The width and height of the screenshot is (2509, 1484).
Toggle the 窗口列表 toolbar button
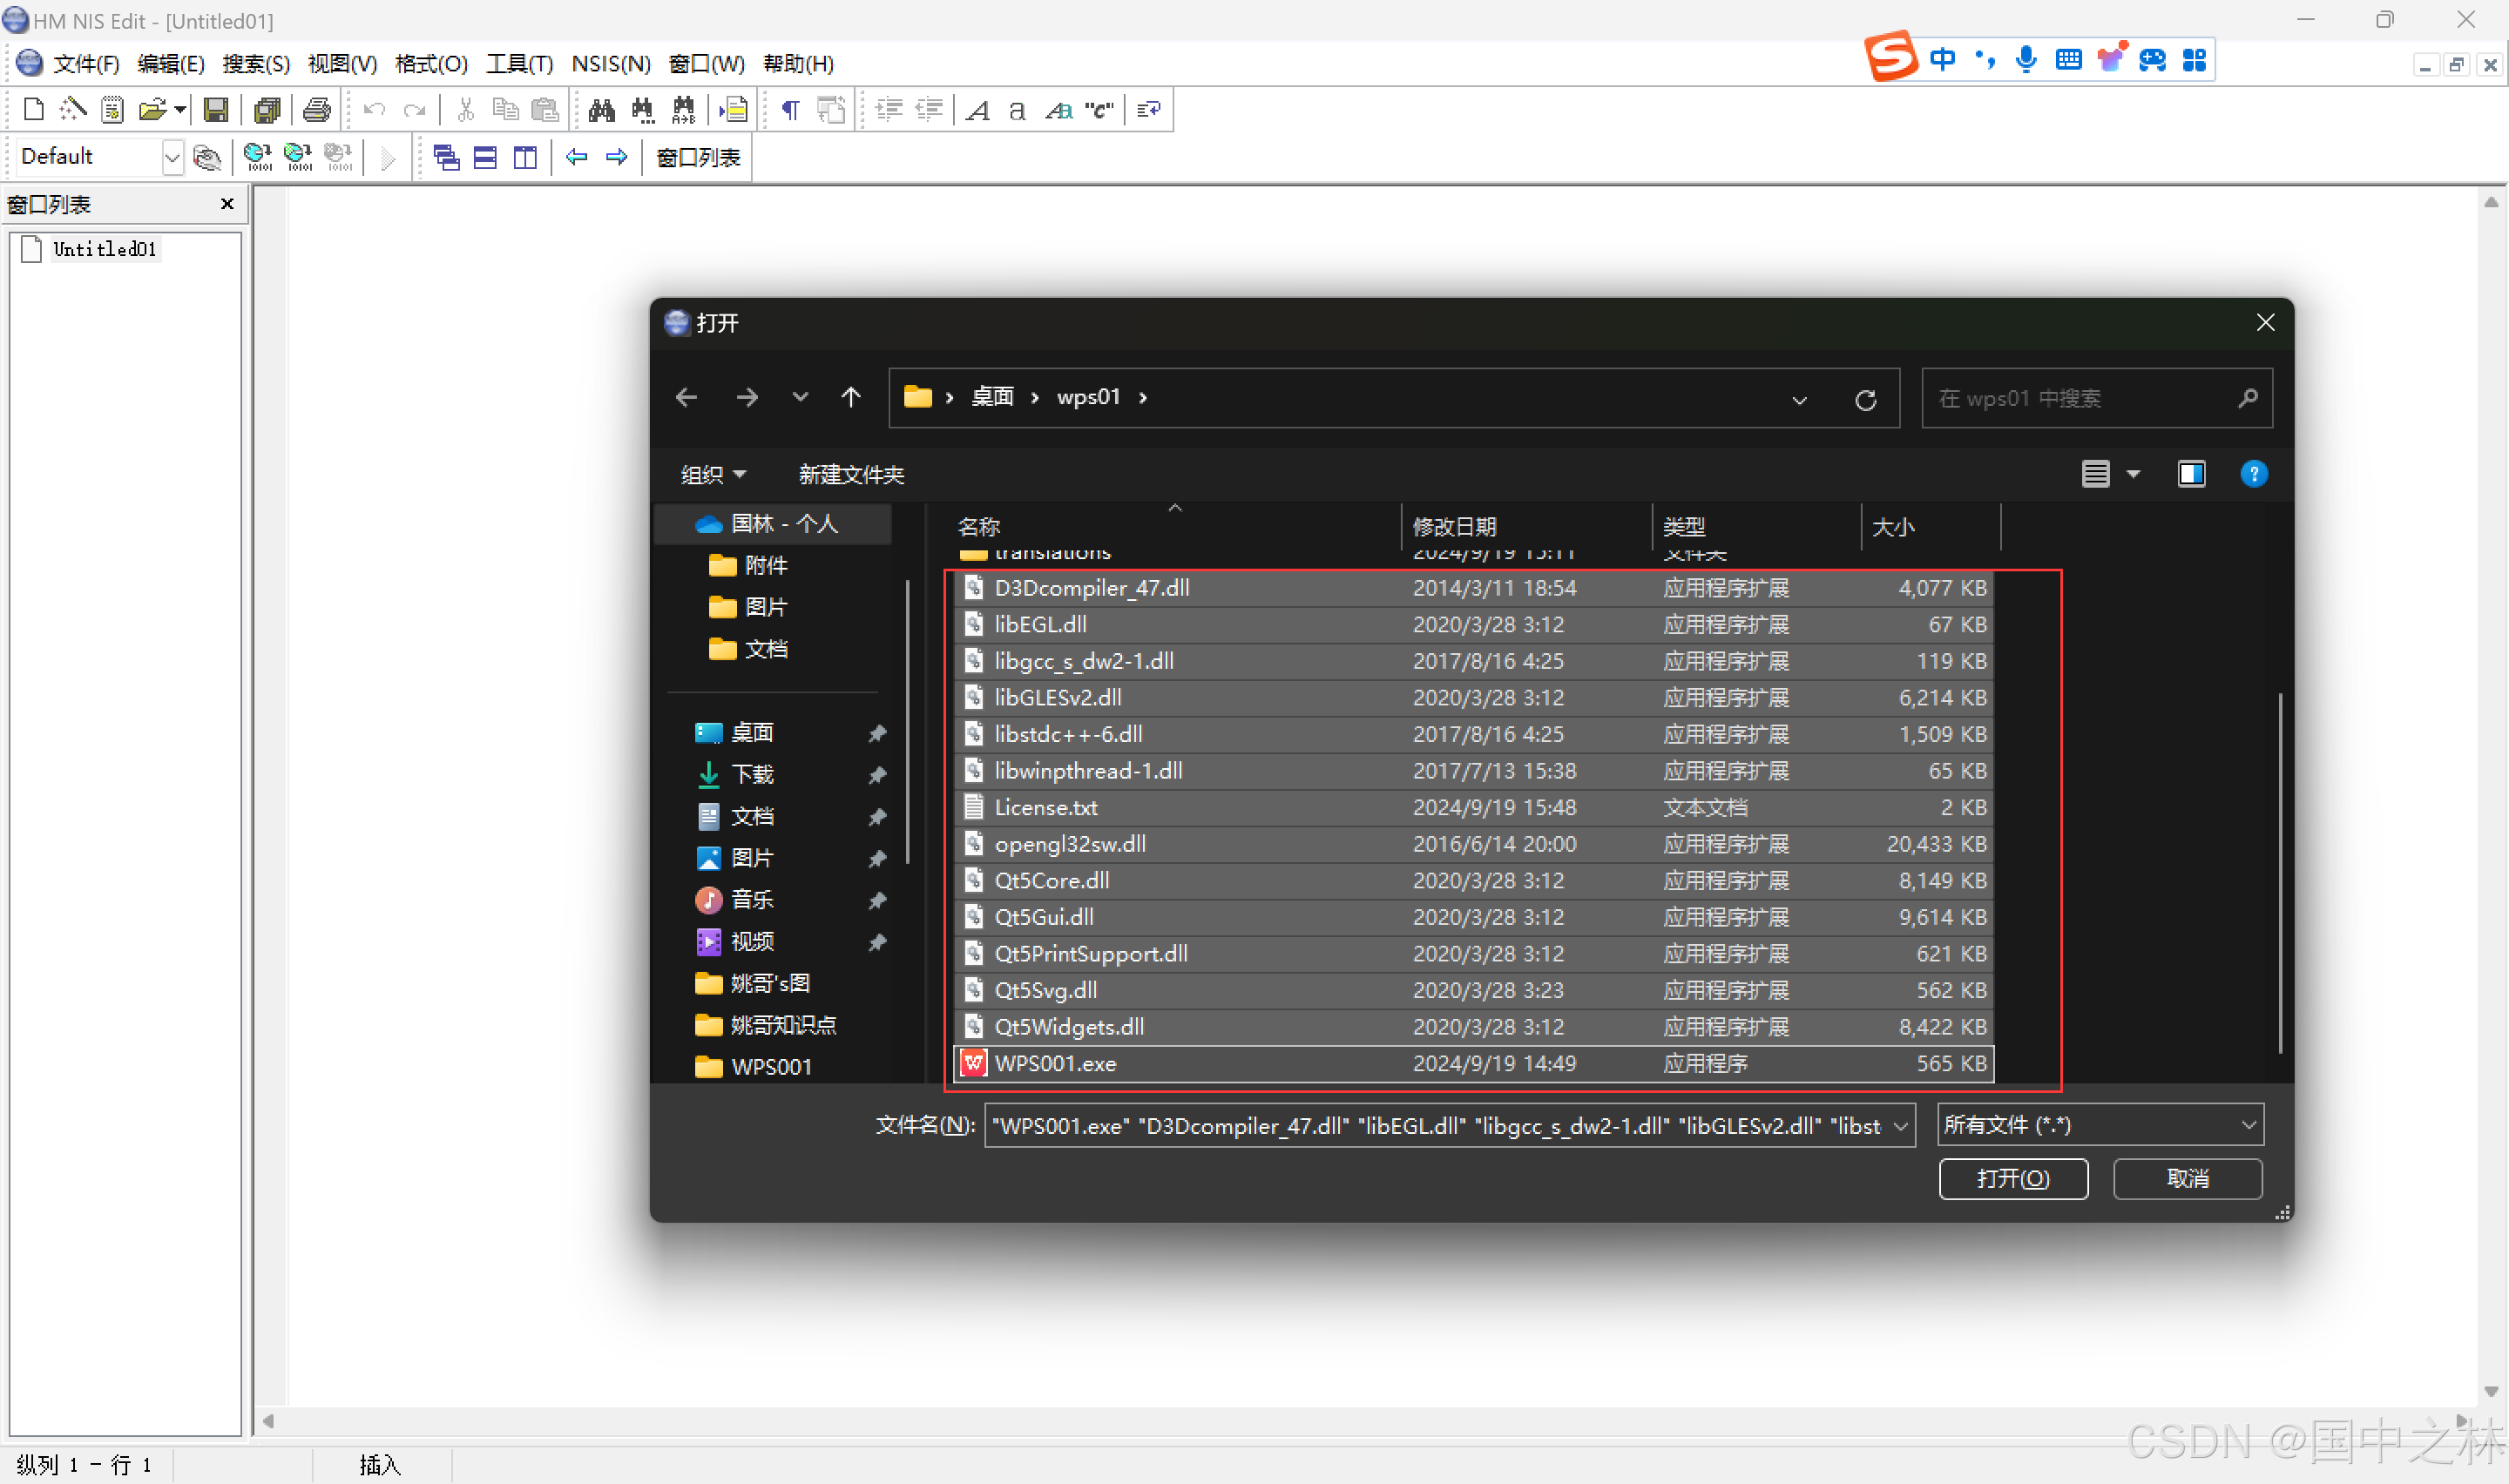(698, 157)
